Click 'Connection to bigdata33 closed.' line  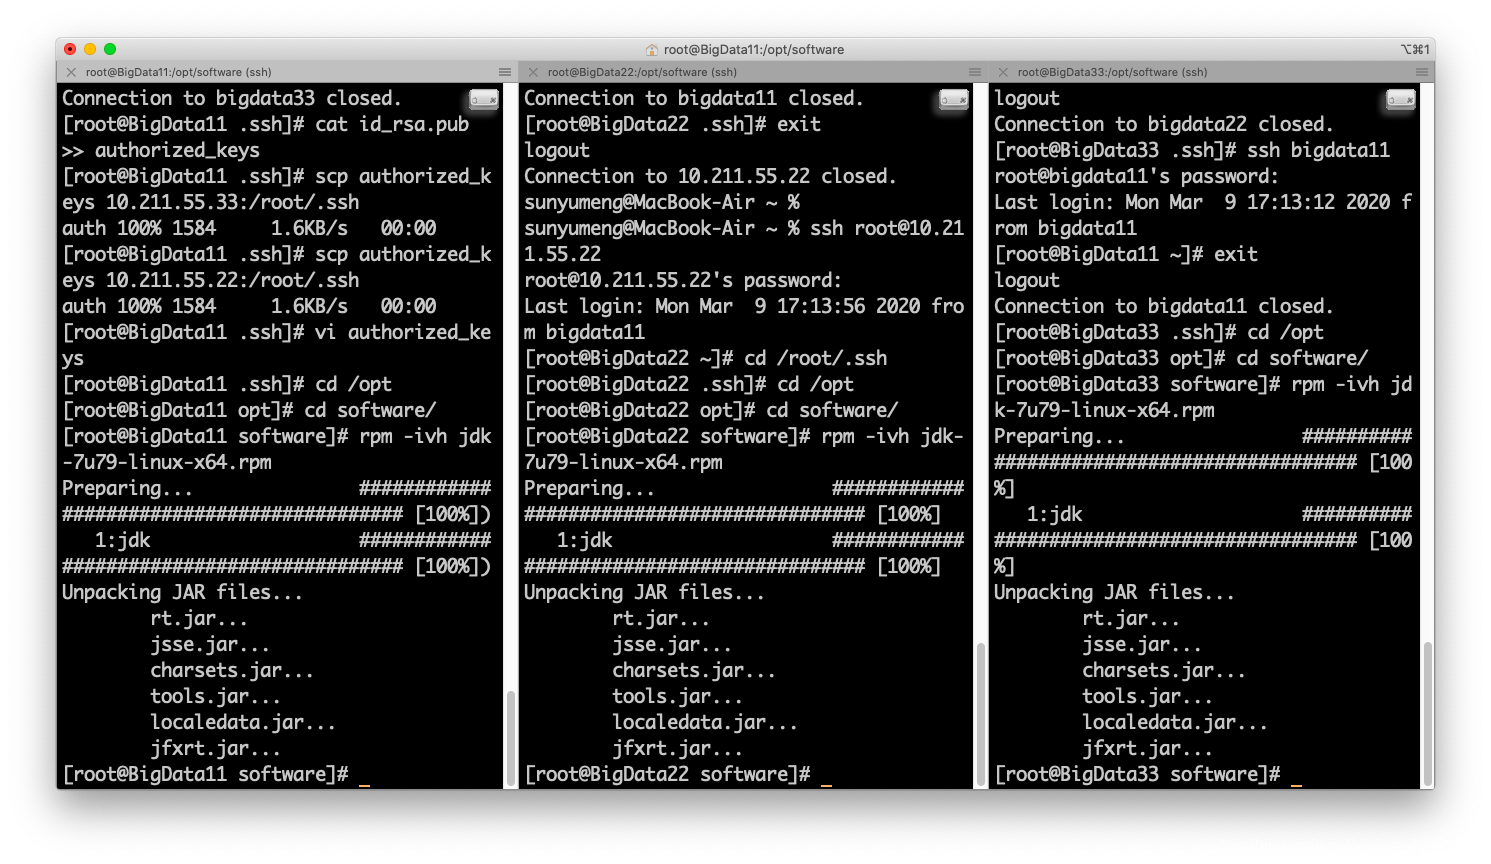pyautogui.click(x=232, y=98)
